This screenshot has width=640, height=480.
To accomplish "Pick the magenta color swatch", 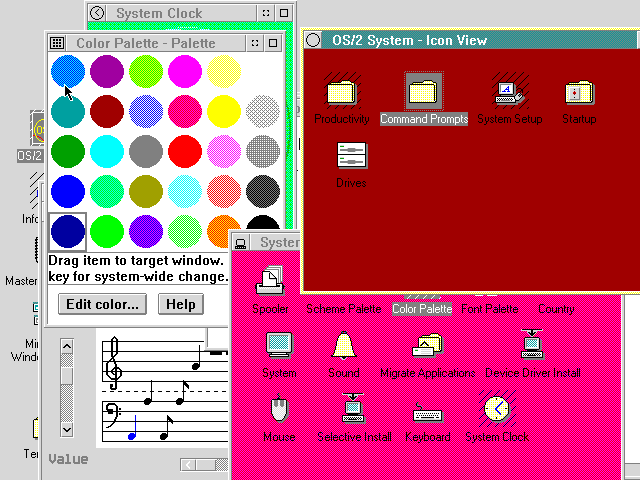I will (x=185, y=71).
